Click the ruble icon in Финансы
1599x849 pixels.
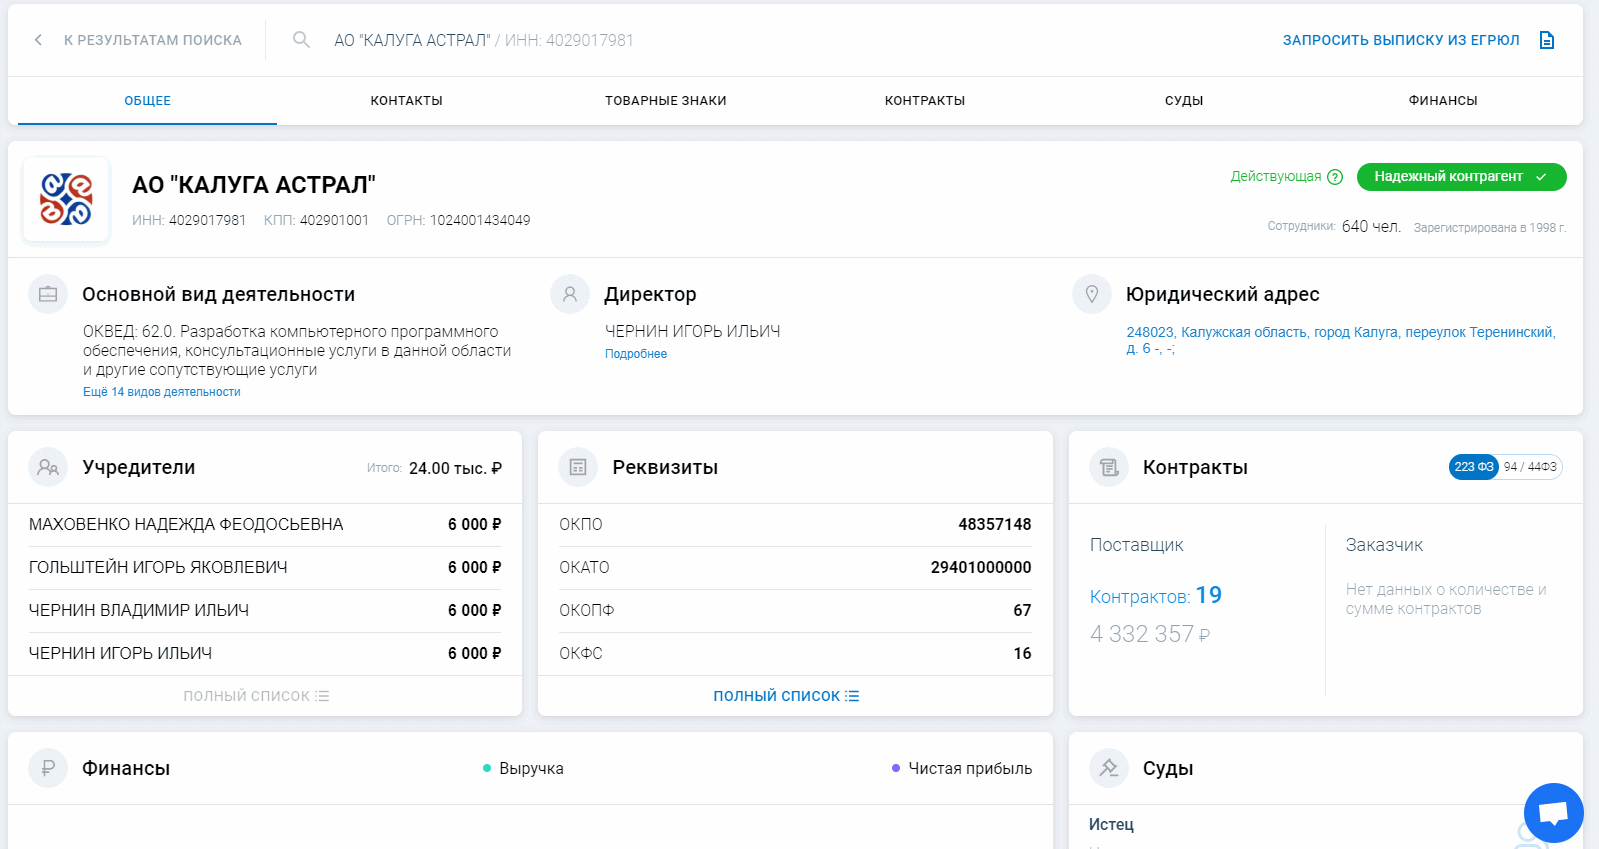pyautogui.click(x=48, y=768)
